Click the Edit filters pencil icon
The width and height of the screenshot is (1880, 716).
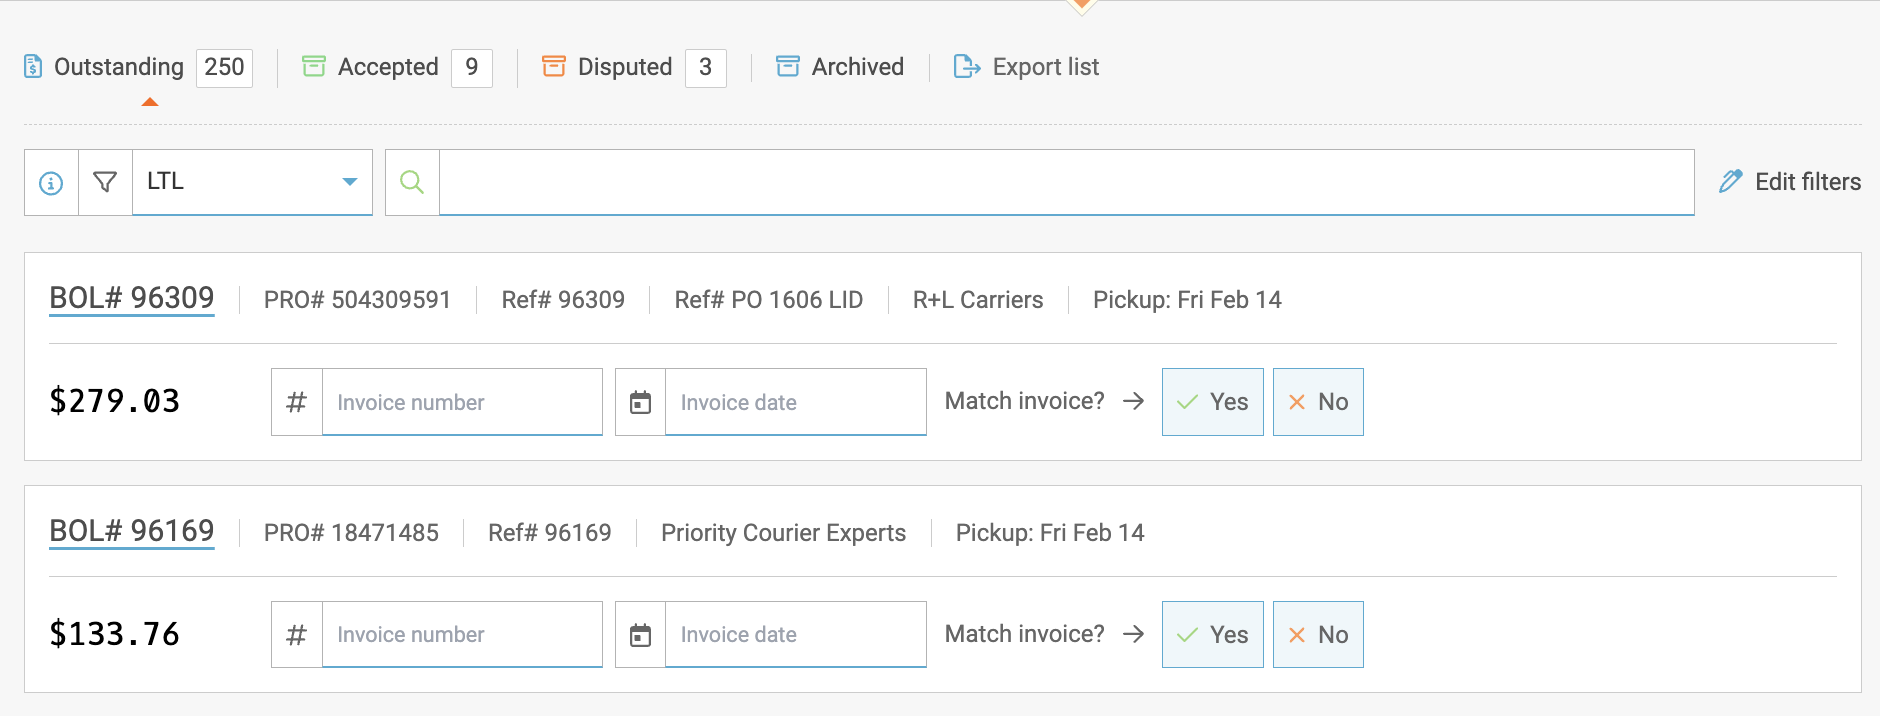[x=1731, y=181]
